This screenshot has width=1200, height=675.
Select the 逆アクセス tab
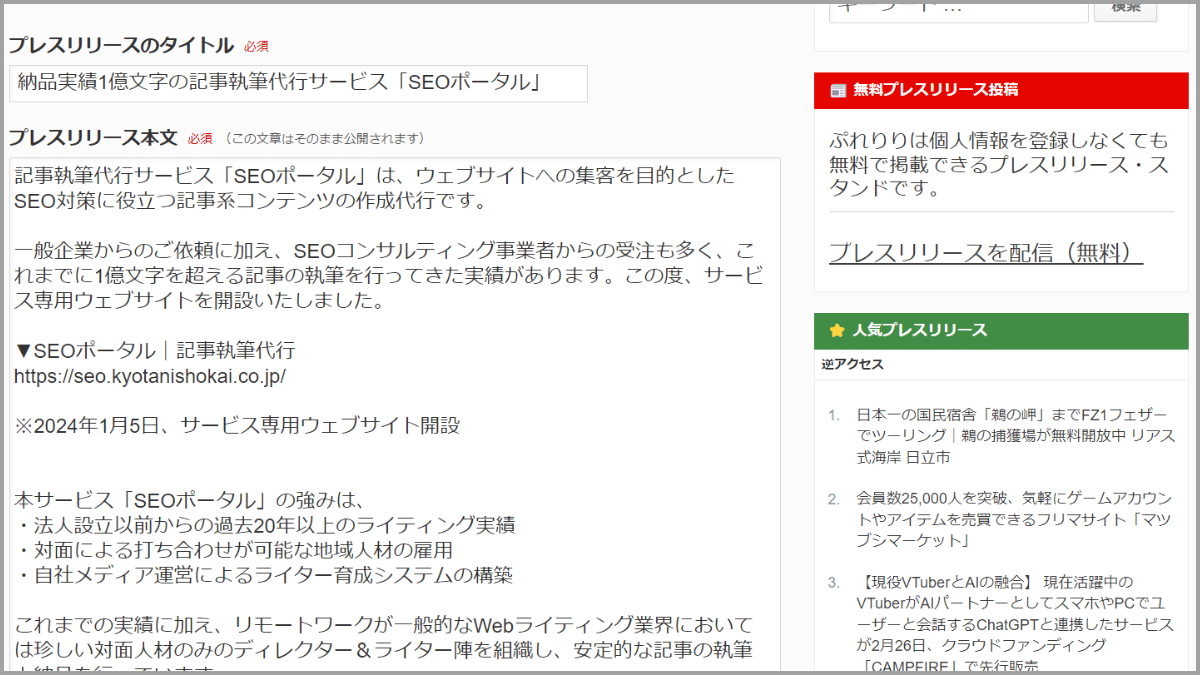pyautogui.click(x=853, y=364)
